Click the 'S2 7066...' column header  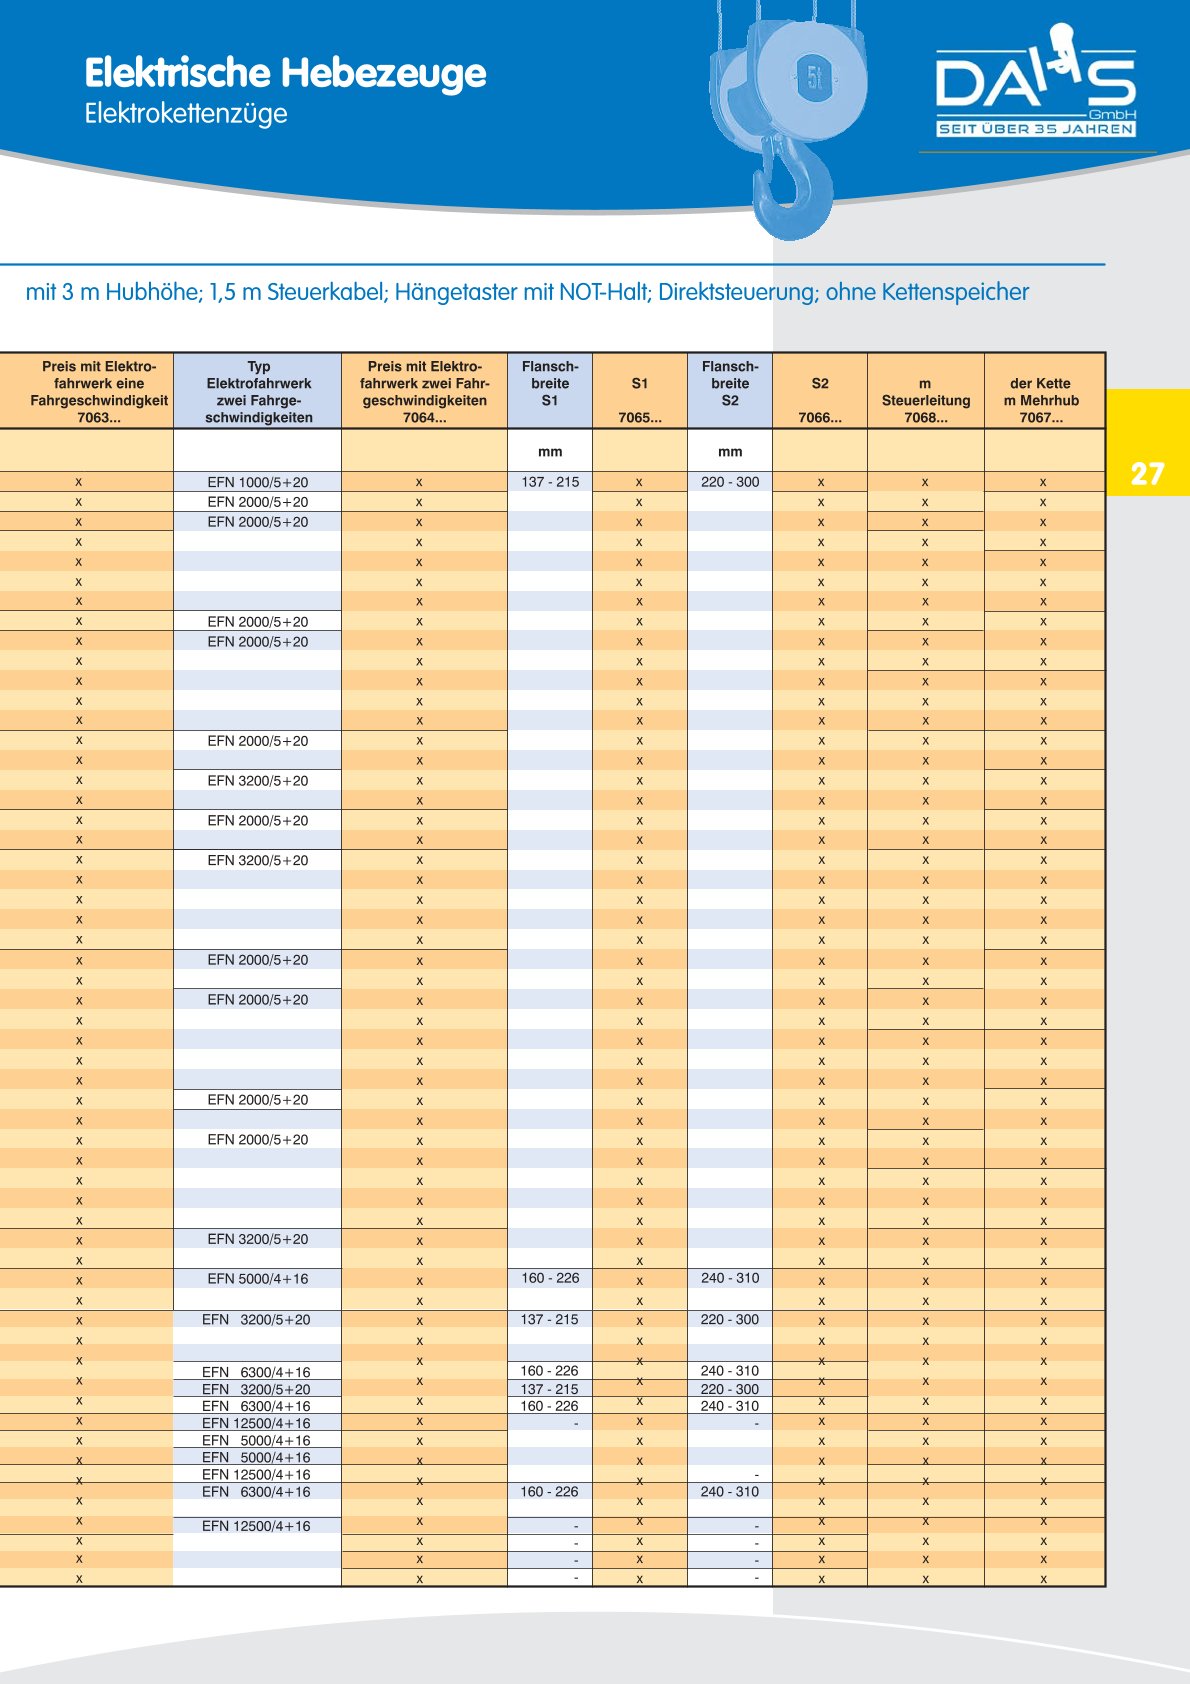[x=820, y=399]
